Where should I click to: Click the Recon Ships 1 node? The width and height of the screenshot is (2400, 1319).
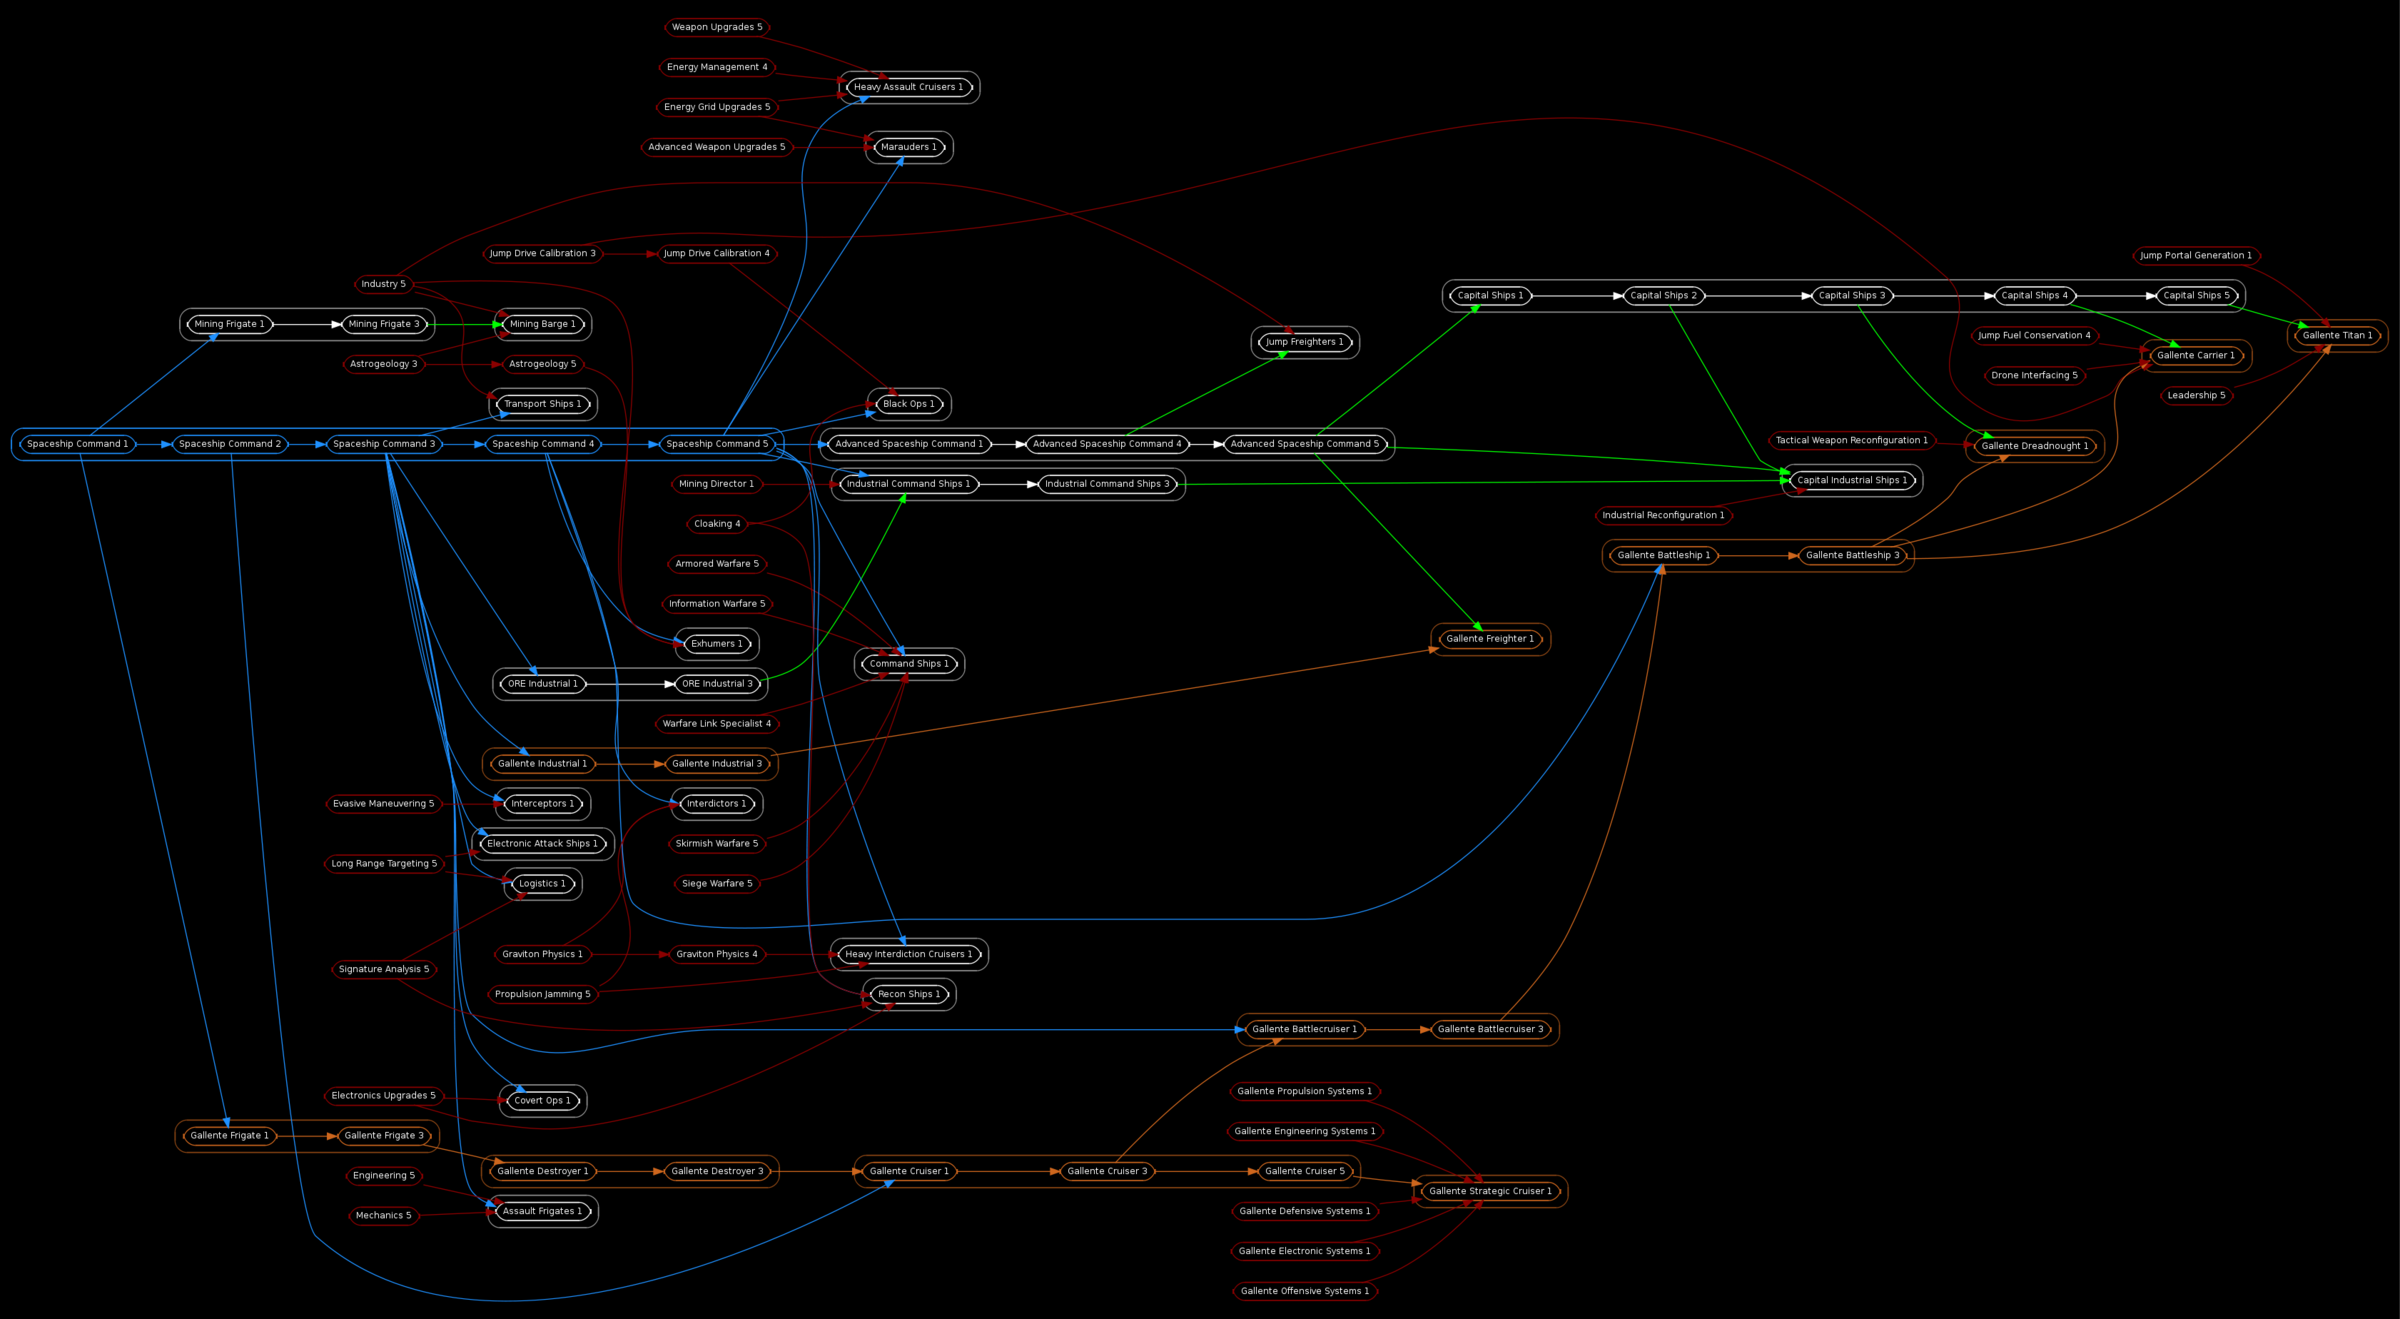point(907,994)
